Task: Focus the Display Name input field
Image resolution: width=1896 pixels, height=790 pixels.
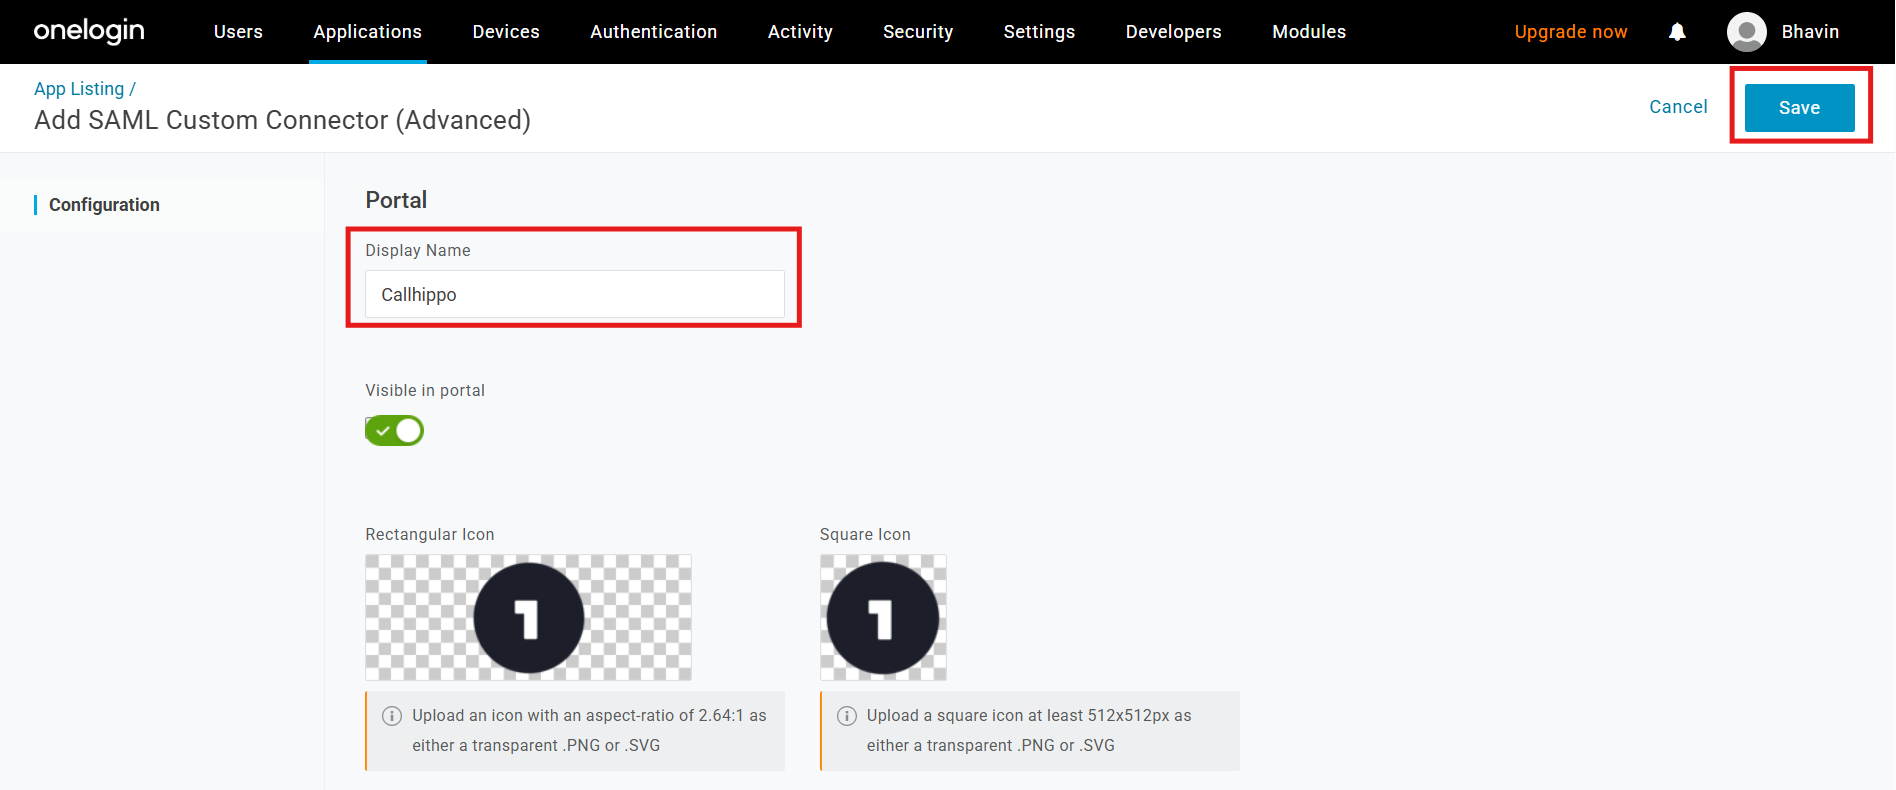Action: click(x=575, y=294)
